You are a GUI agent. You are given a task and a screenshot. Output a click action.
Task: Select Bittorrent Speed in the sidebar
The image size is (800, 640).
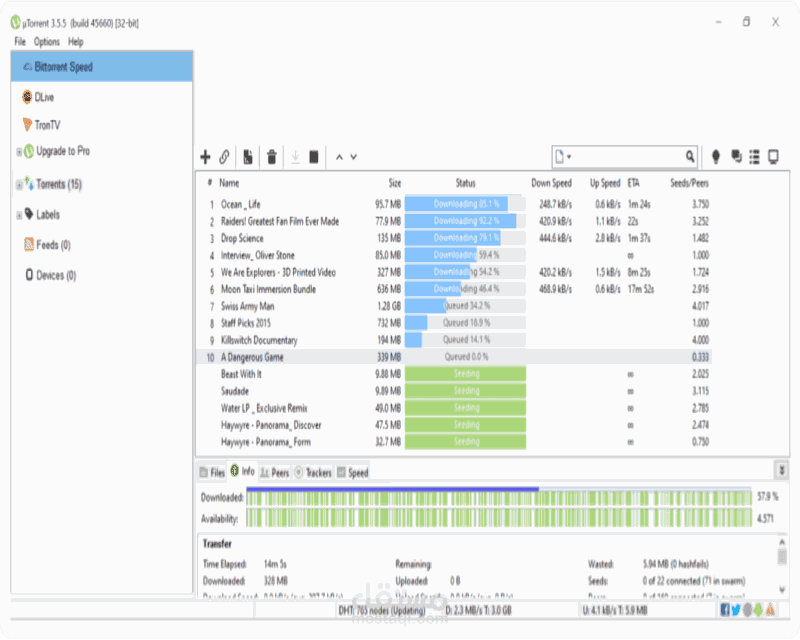(x=102, y=67)
